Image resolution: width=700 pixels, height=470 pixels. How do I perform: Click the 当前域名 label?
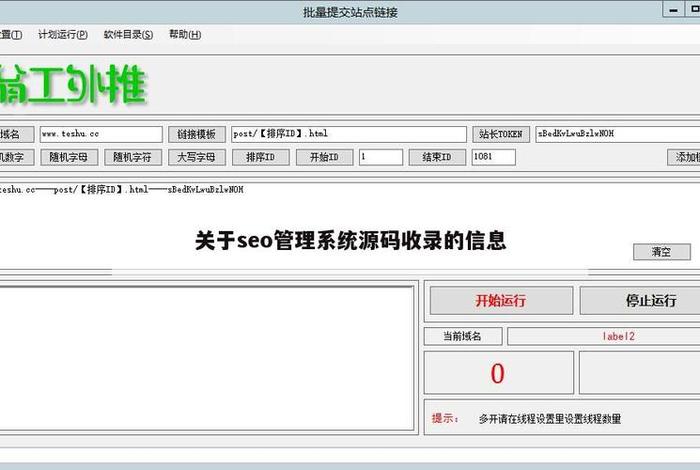463,336
